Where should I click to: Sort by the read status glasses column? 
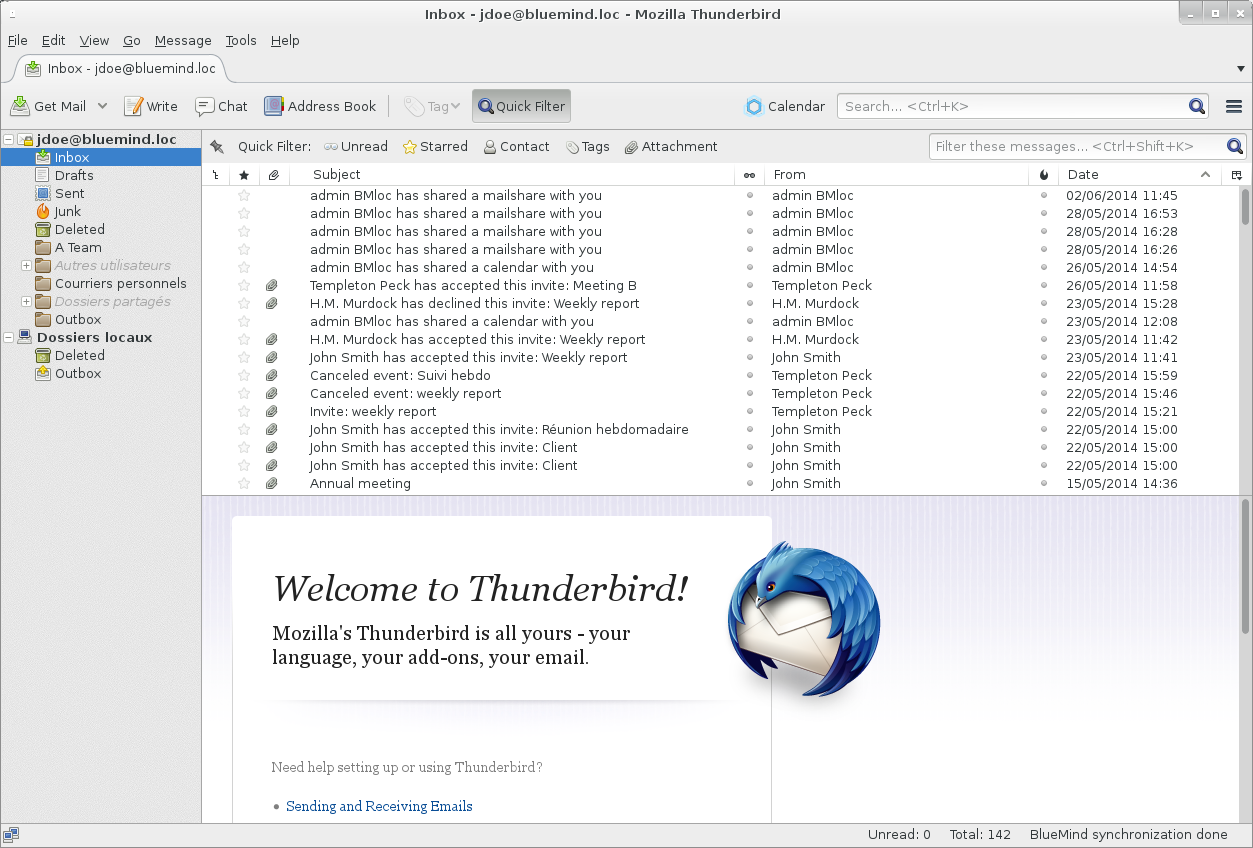749,175
